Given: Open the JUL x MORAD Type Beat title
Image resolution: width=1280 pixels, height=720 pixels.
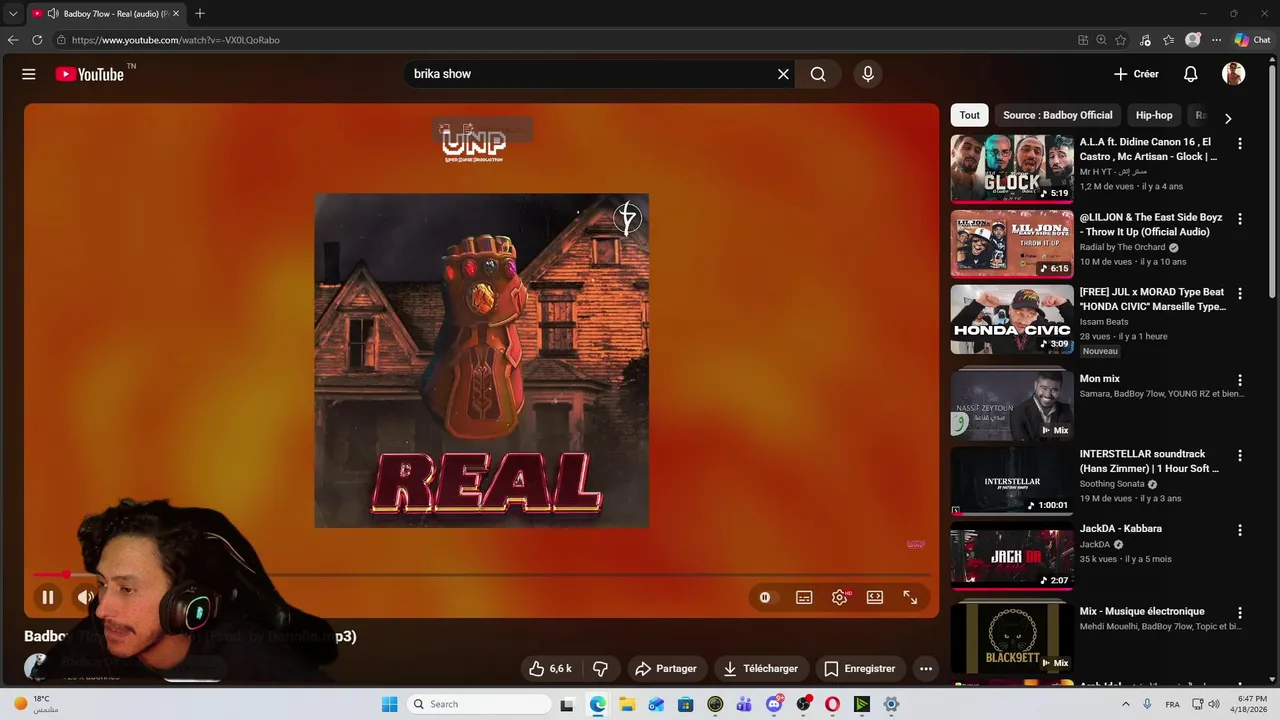Looking at the screenshot, I should point(1152,299).
